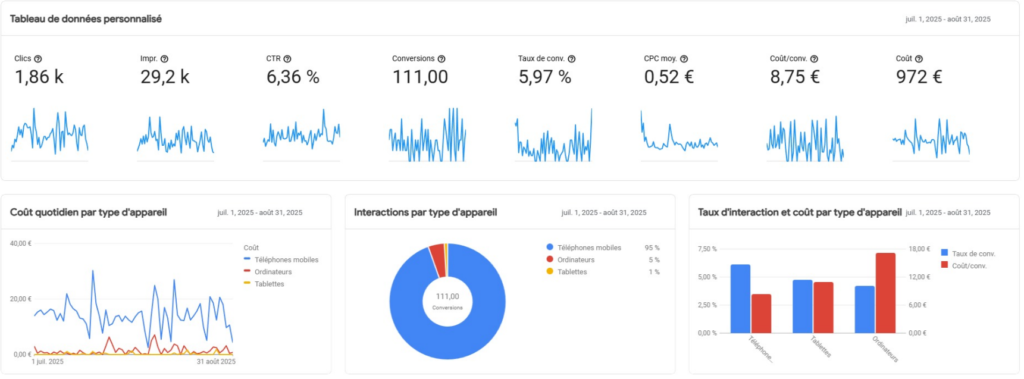Screen dimensions: 1024x379
Task: Open the help icon beside the Coût metric
Action: point(919,59)
